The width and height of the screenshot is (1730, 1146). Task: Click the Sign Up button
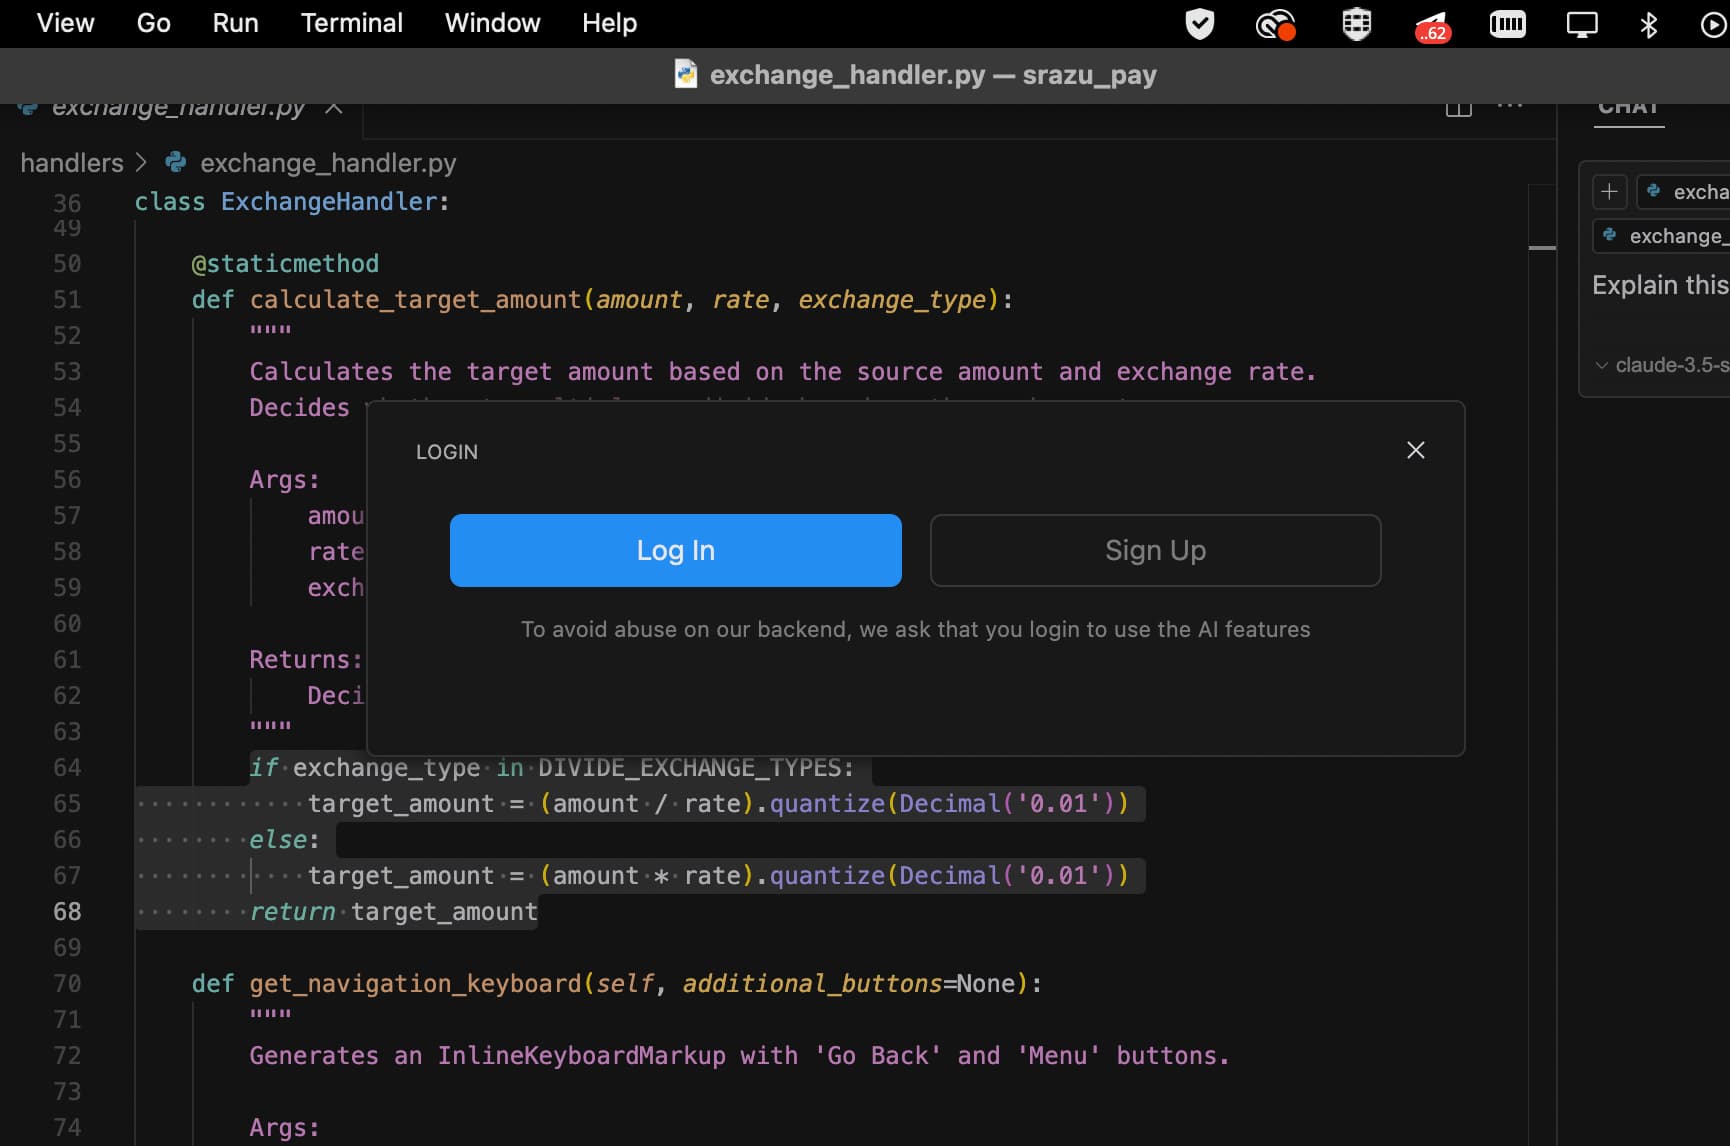pos(1155,550)
